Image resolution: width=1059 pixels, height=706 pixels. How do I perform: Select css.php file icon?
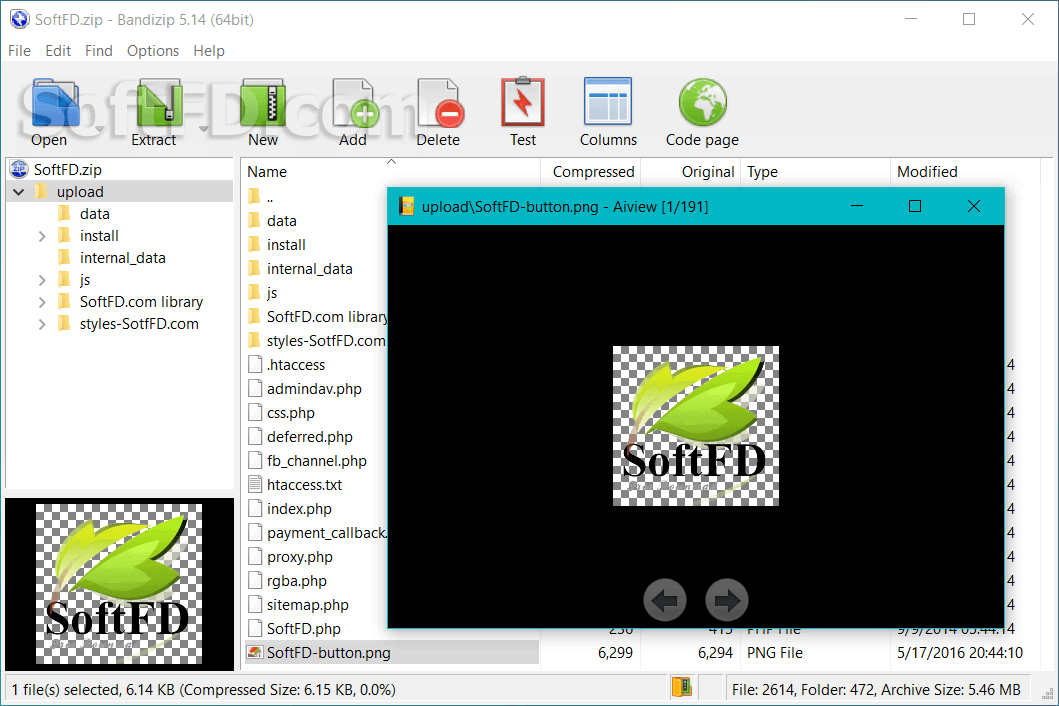click(255, 413)
